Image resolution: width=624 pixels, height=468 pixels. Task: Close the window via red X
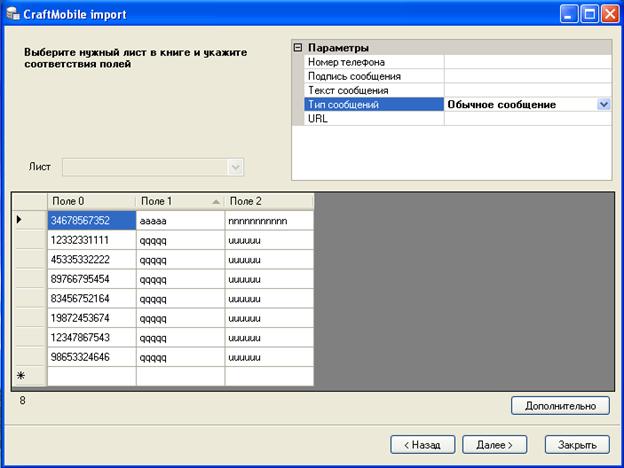pyautogui.click(x=610, y=14)
